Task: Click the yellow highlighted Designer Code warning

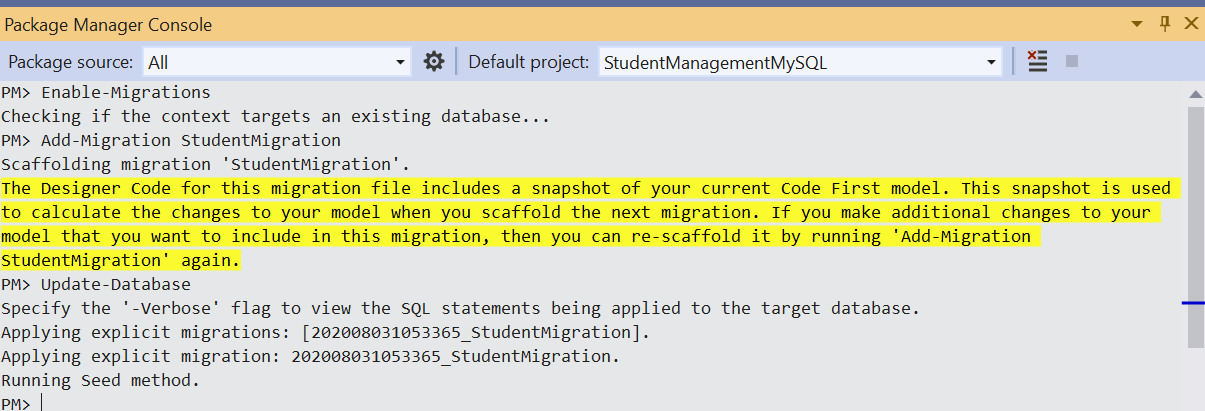Action: point(580,212)
